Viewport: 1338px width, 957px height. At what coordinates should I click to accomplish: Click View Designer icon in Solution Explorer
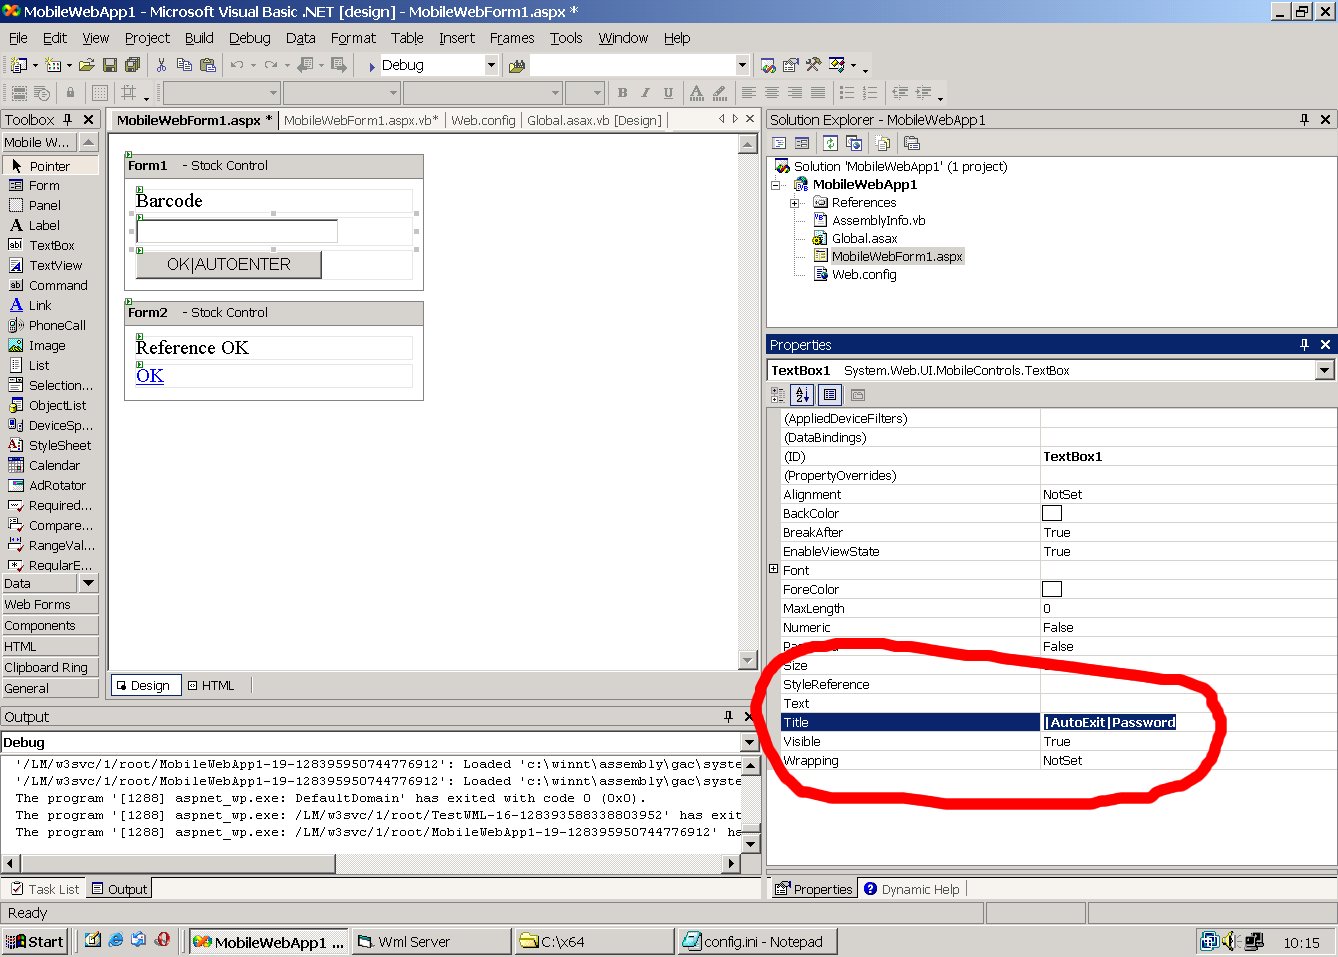tap(802, 143)
